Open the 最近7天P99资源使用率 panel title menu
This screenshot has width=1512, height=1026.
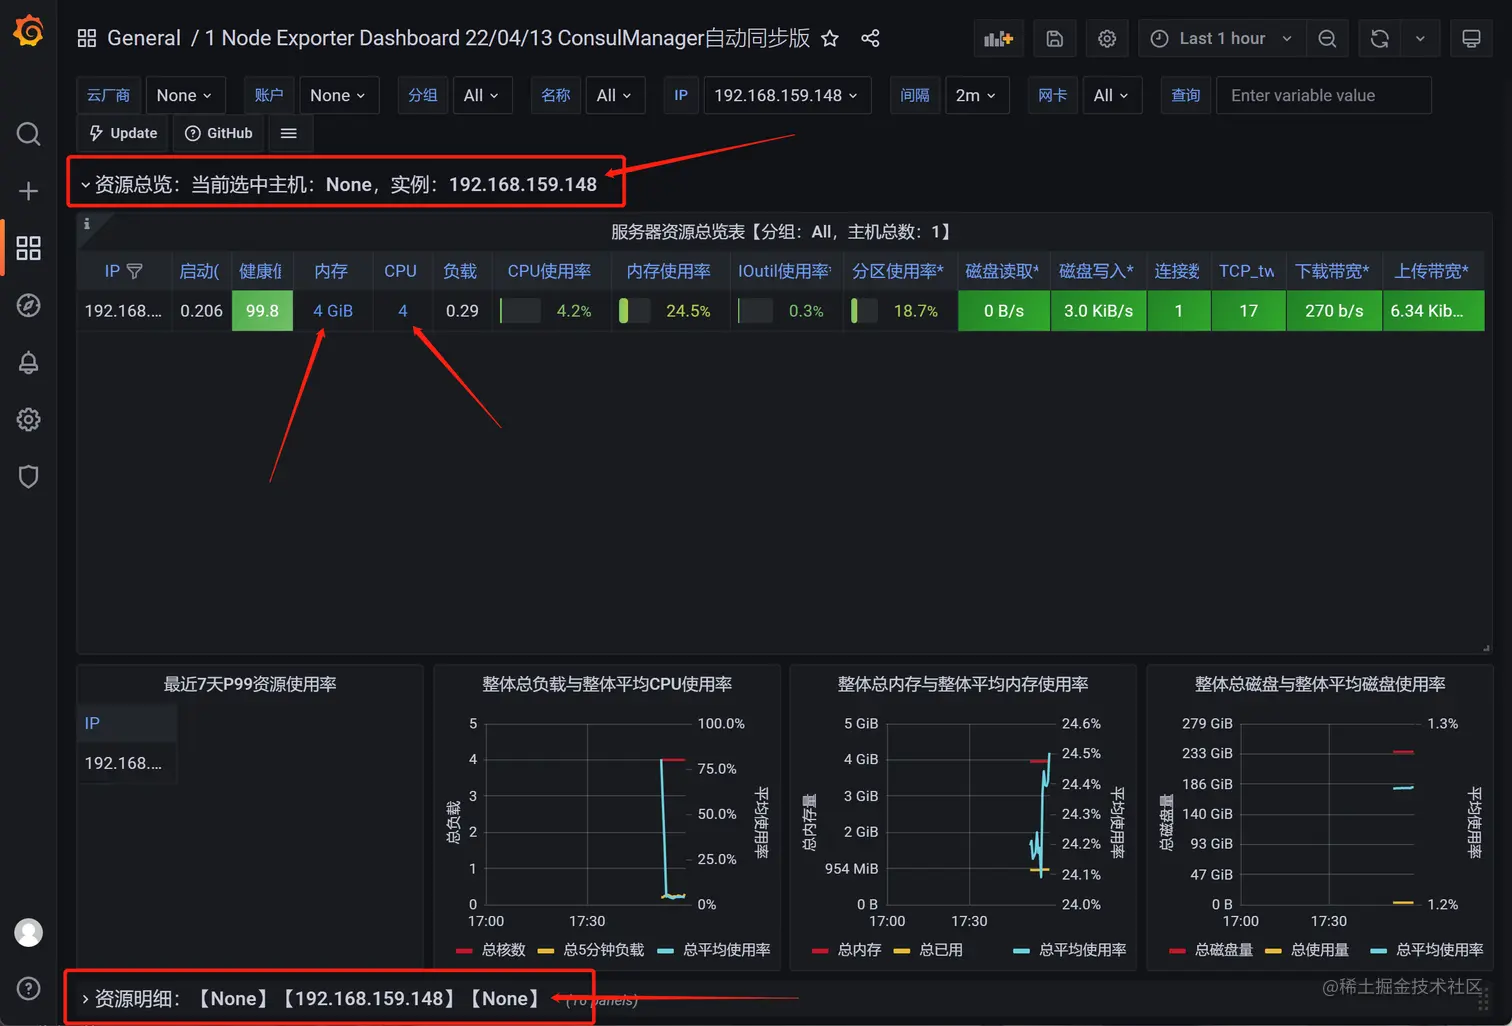click(x=250, y=684)
